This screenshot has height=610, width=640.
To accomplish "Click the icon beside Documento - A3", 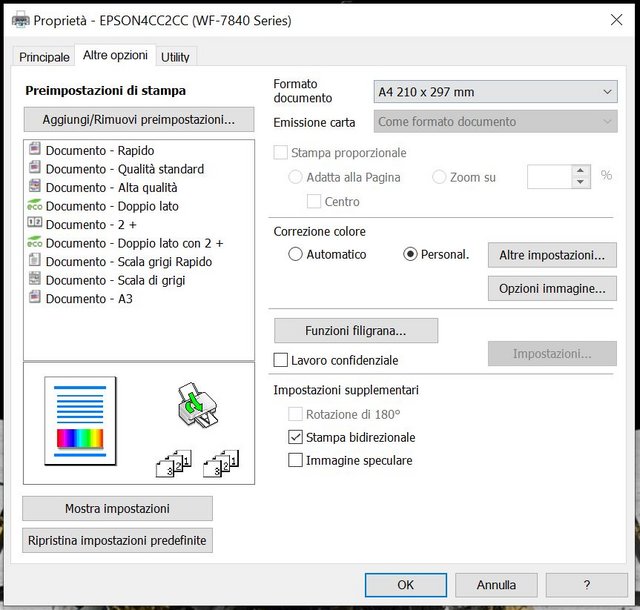I will pyautogui.click(x=35, y=296).
